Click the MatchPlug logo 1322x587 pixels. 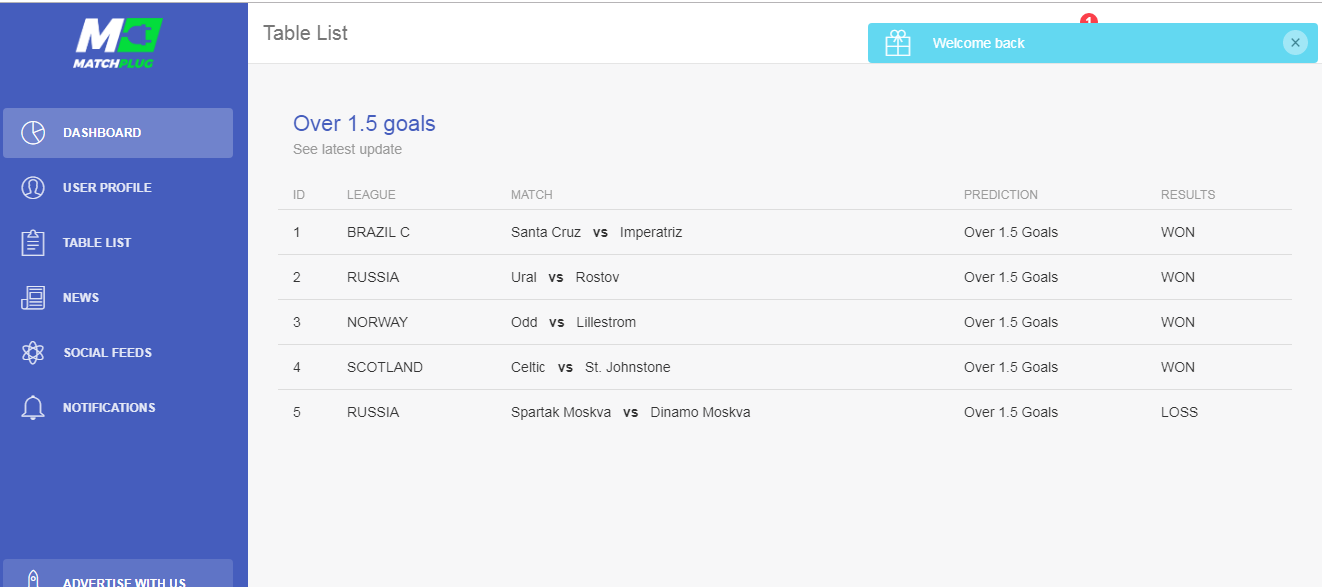tap(118, 42)
